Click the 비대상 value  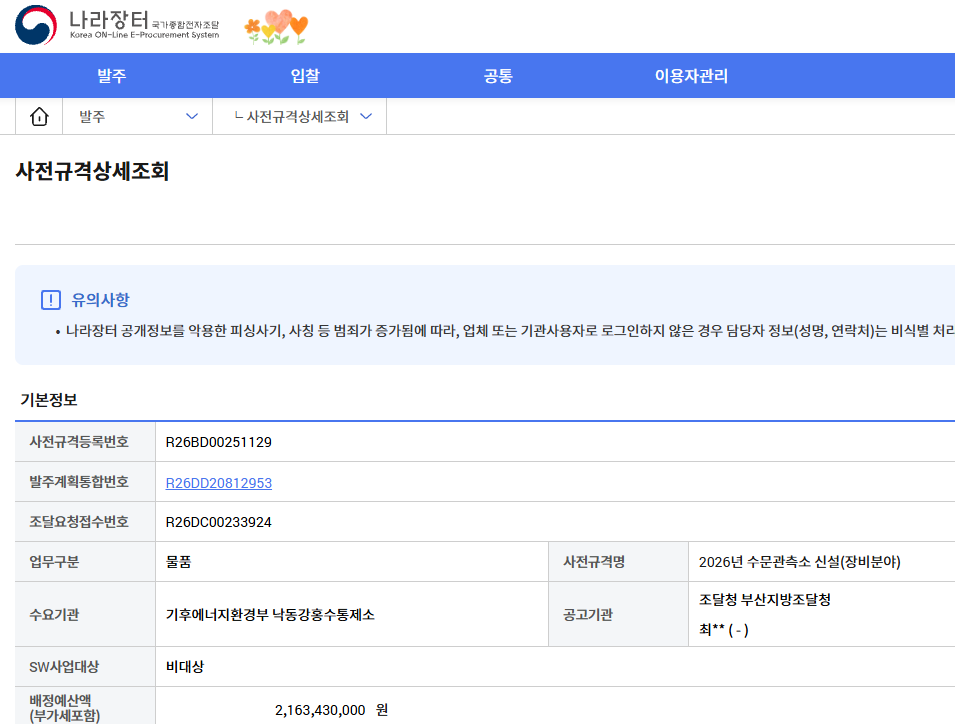click(x=185, y=667)
